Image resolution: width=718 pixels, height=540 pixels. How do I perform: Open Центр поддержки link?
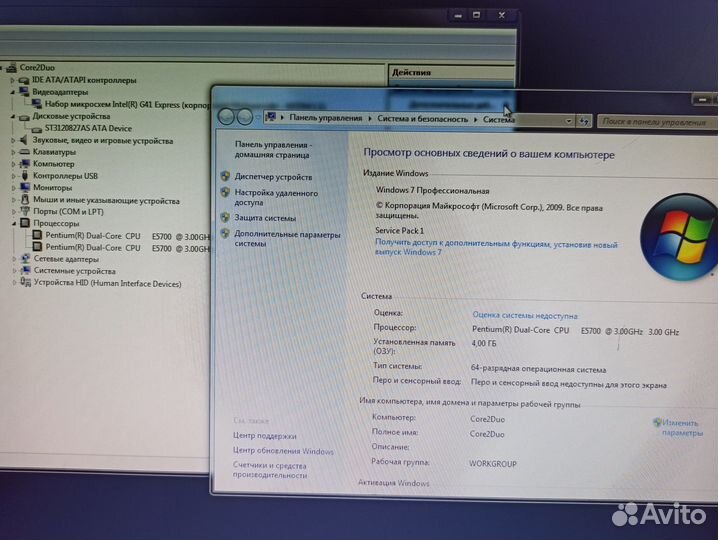[x=264, y=436]
